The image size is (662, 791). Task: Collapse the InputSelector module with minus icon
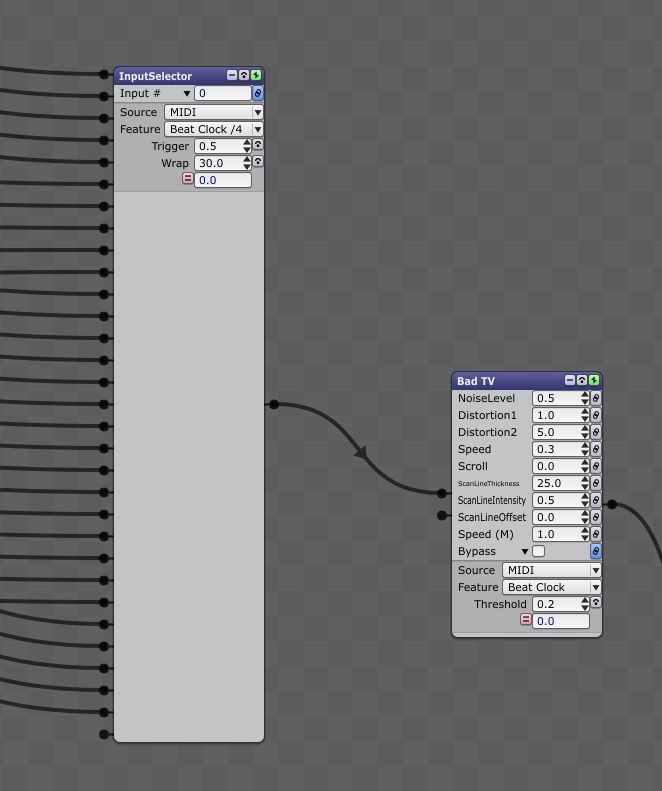pyautogui.click(x=232, y=75)
